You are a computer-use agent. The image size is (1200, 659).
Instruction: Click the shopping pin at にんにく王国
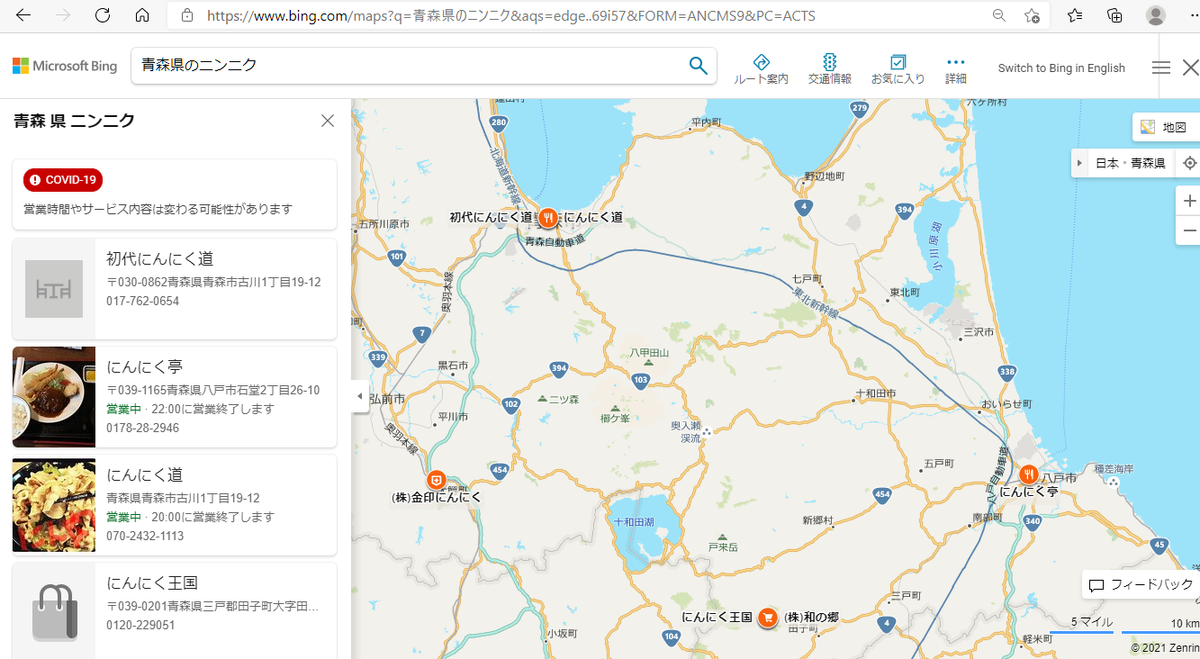[x=767, y=617]
